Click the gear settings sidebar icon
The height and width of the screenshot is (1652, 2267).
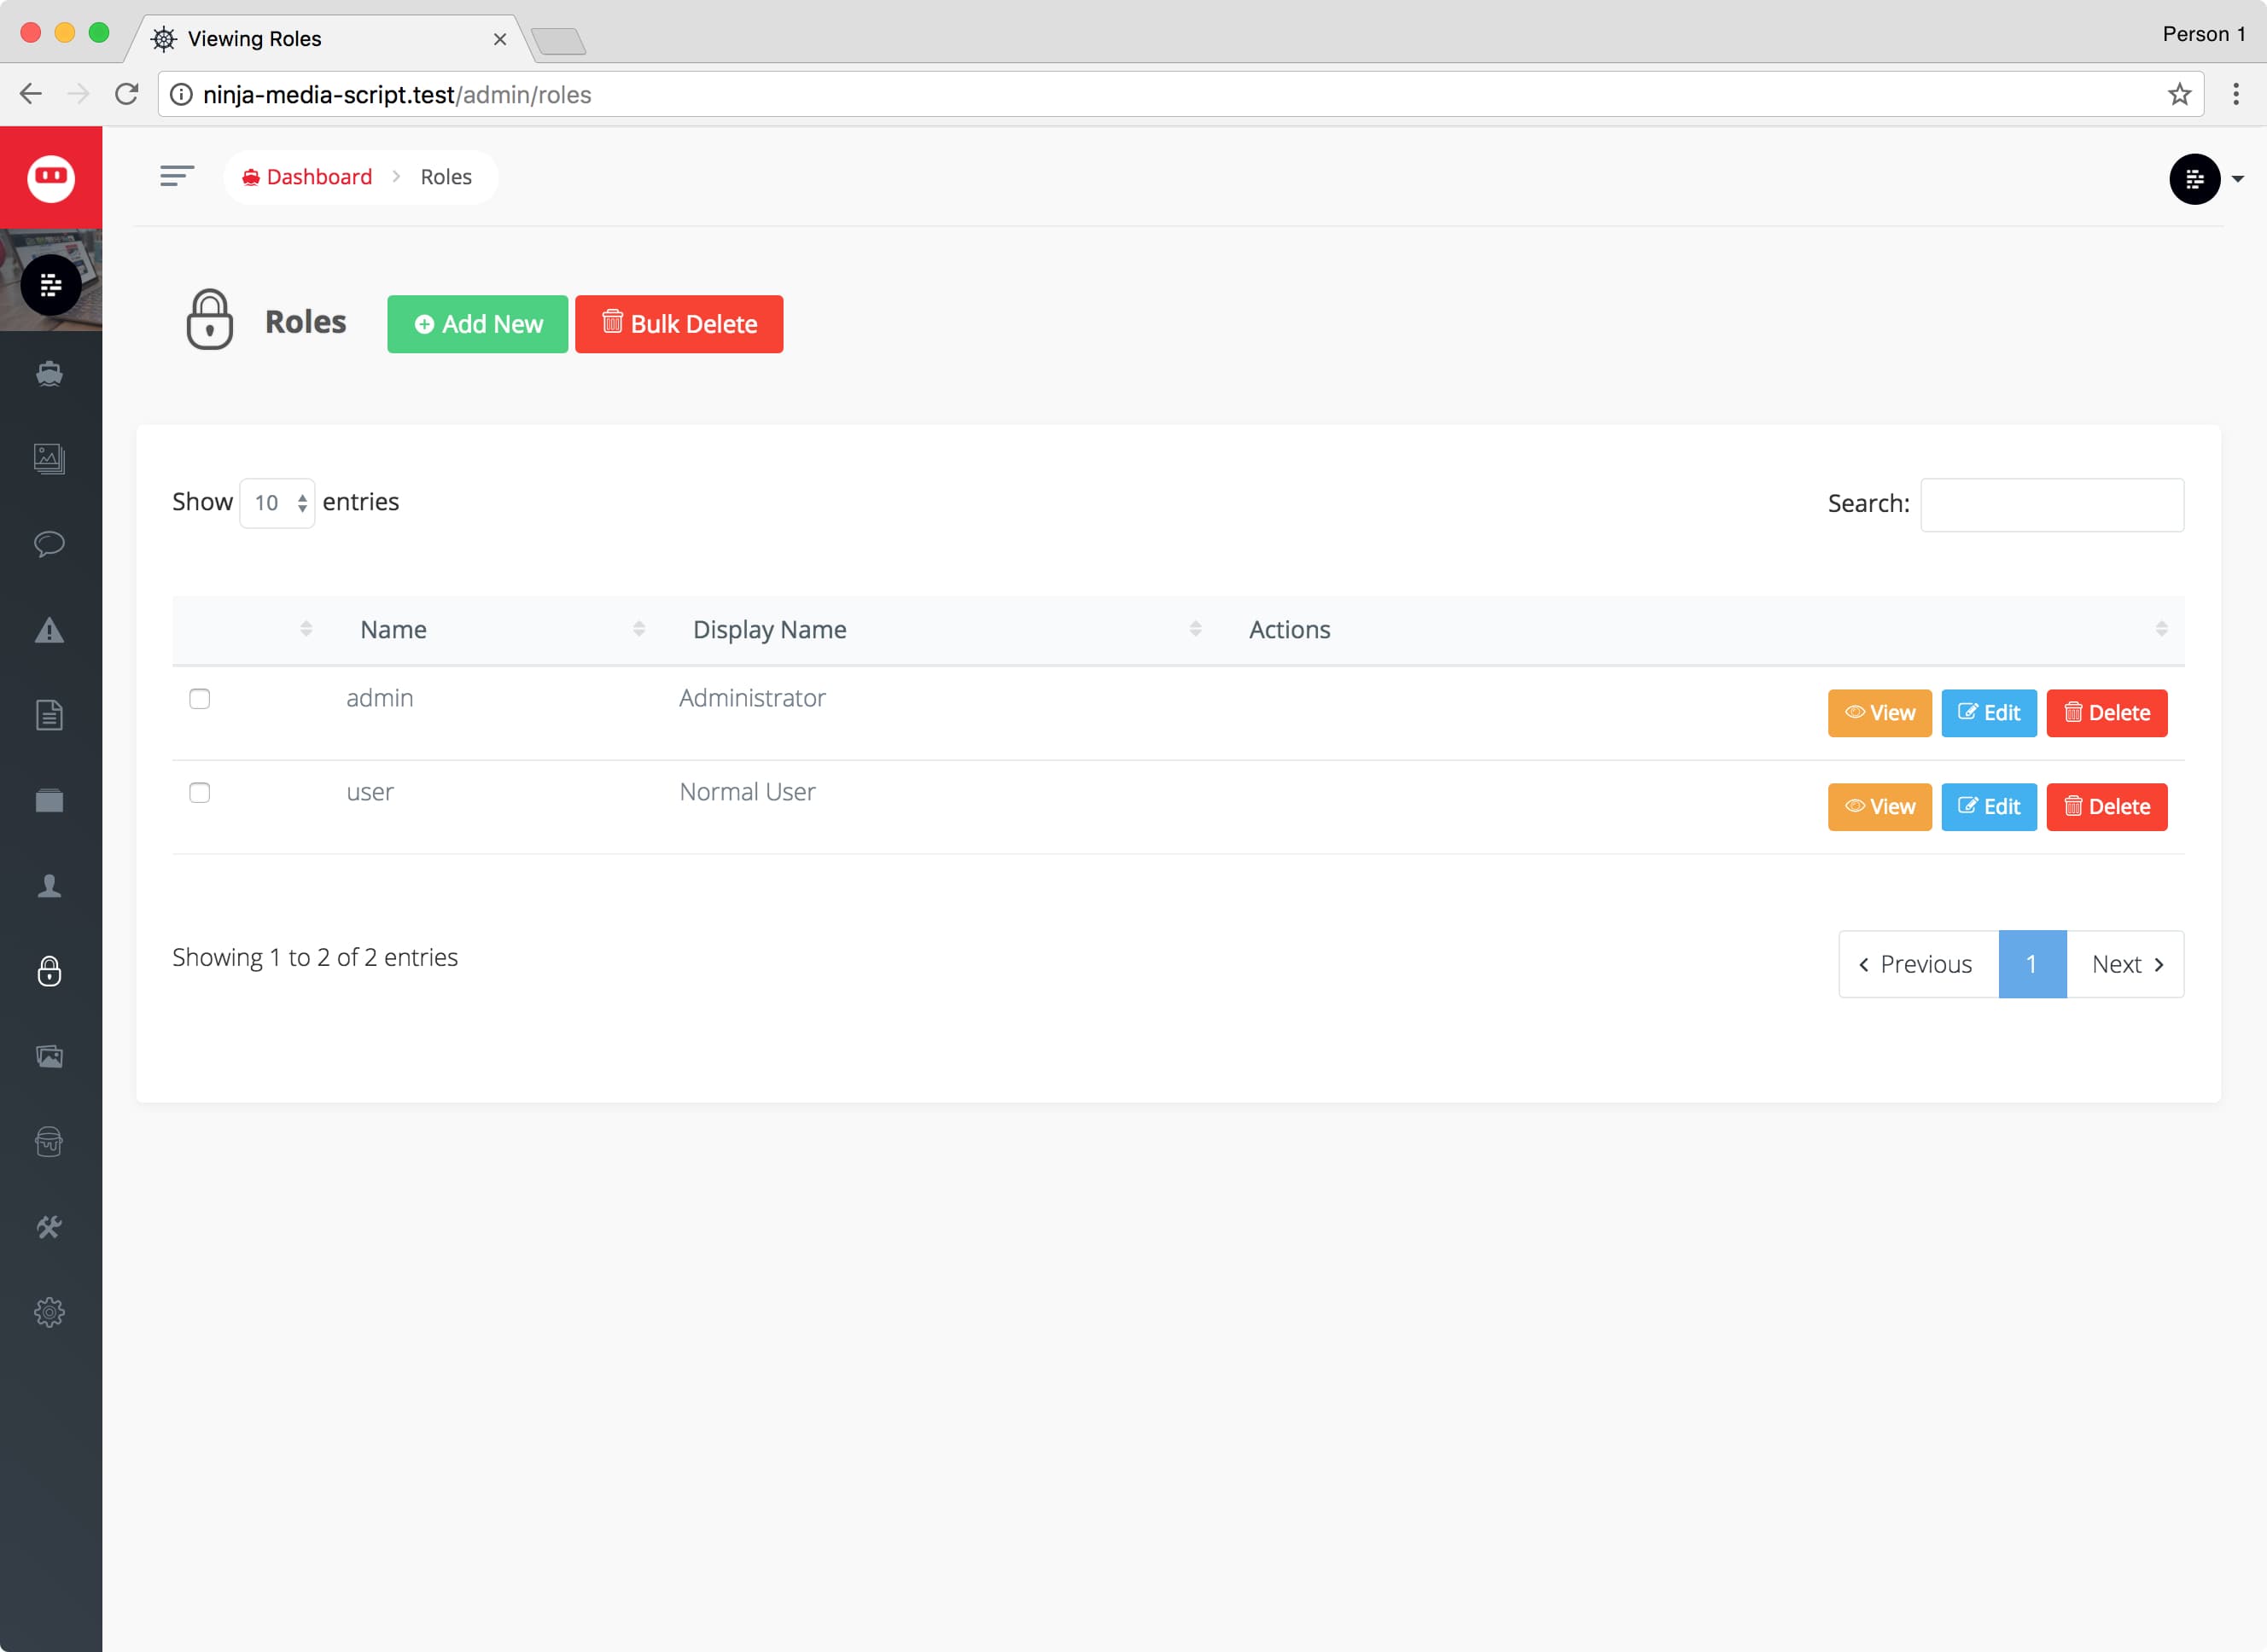coord(49,1312)
